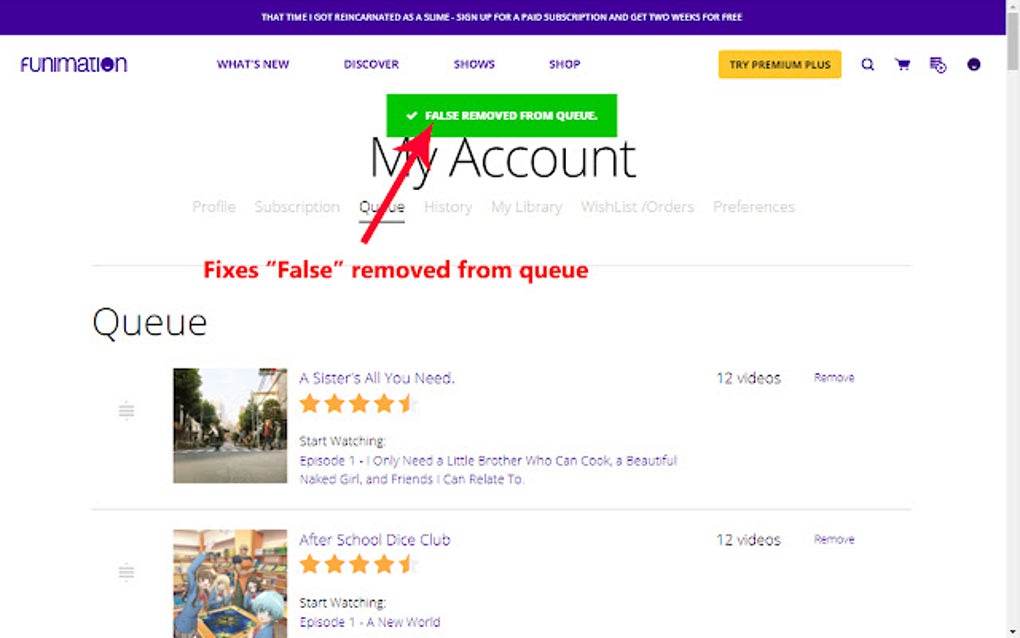This screenshot has width=1020, height=638.
Task: Click '12 videos' for After School Dice Club
Action: (748, 540)
